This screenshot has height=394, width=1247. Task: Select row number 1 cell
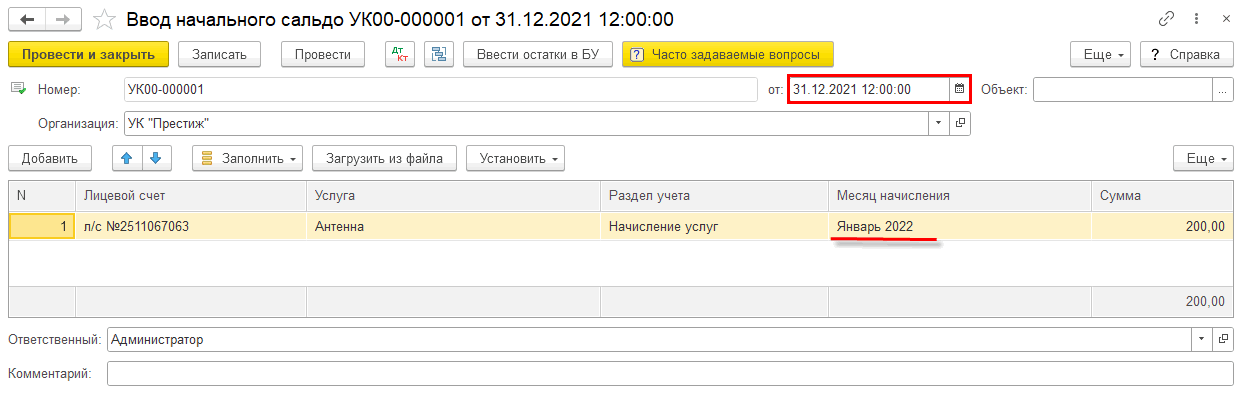42,226
